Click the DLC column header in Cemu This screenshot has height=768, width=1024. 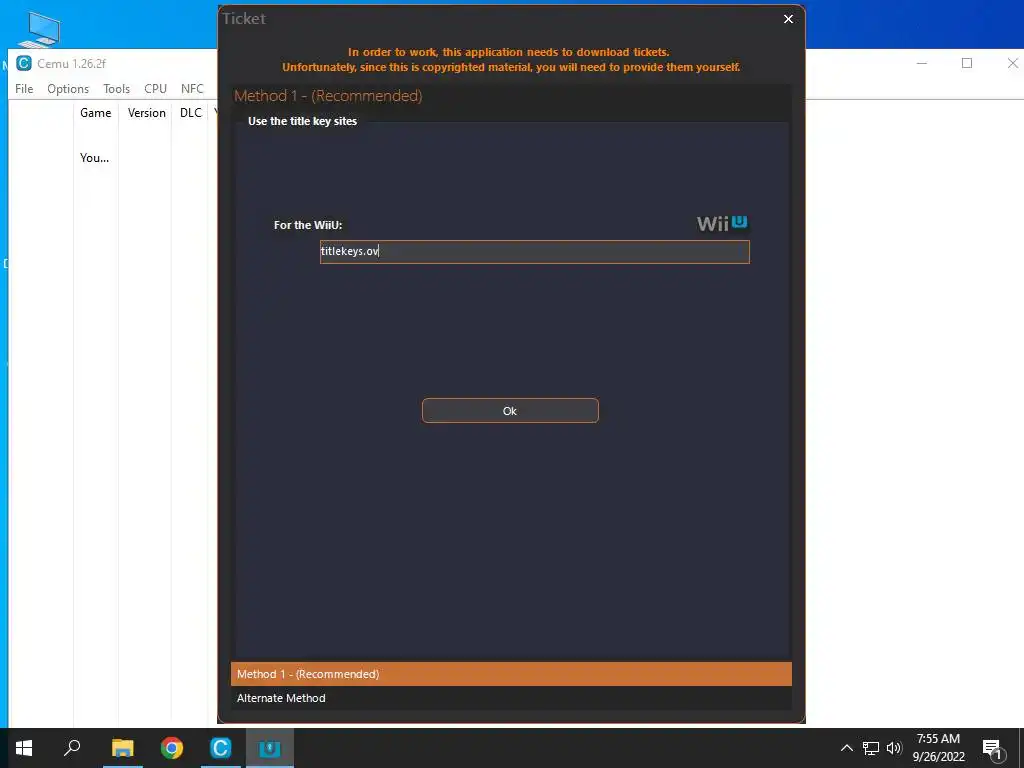pyautogui.click(x=191, y=113)
